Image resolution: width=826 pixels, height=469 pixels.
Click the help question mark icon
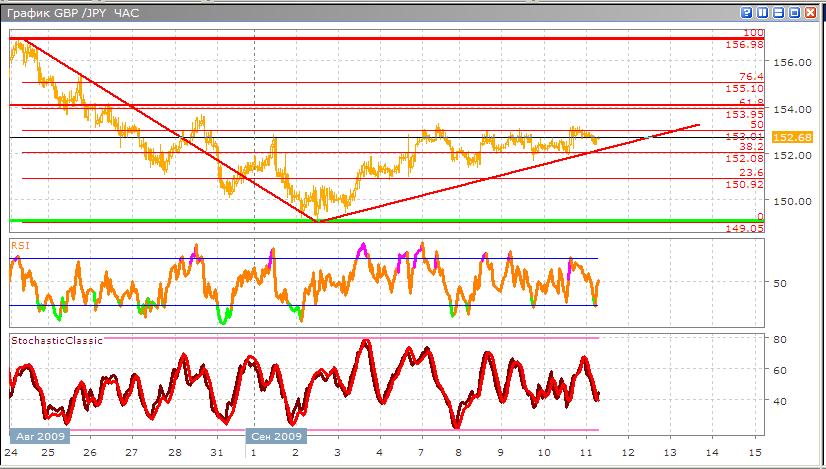[x=746, y=13]
